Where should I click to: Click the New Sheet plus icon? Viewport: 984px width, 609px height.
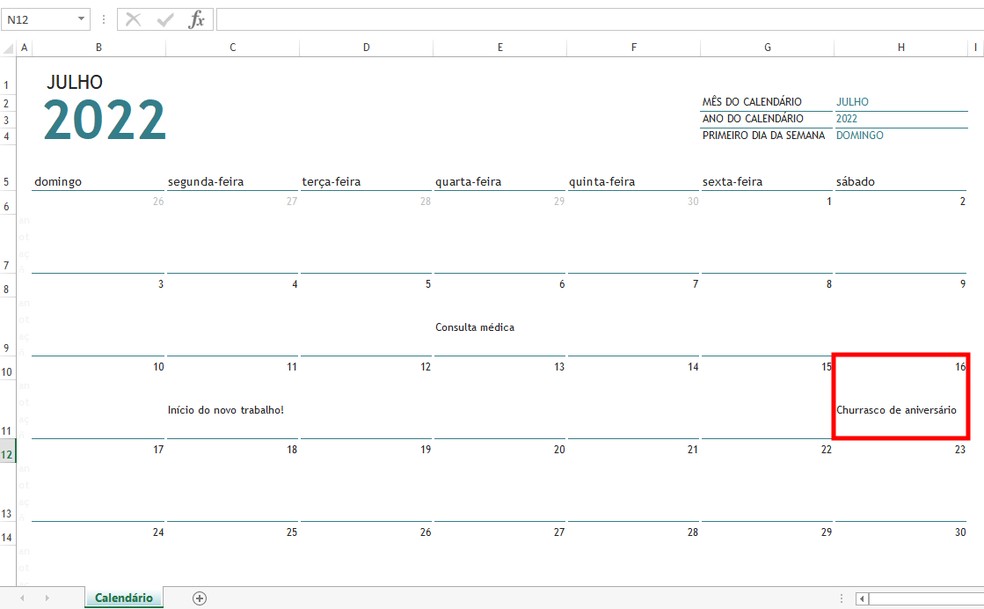click(x=199, y=597)
